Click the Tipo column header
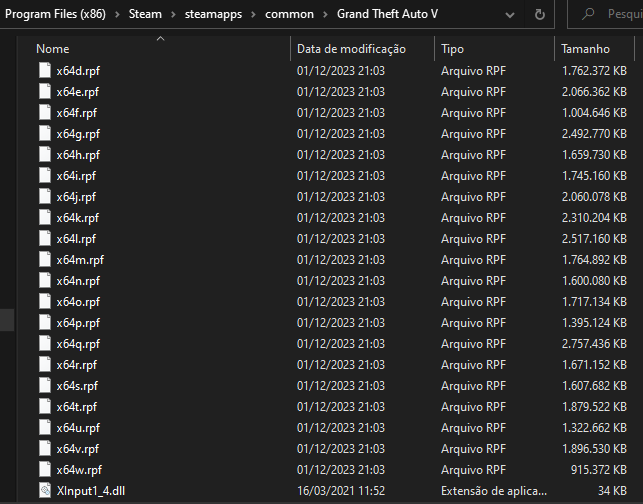 [452, 49]
